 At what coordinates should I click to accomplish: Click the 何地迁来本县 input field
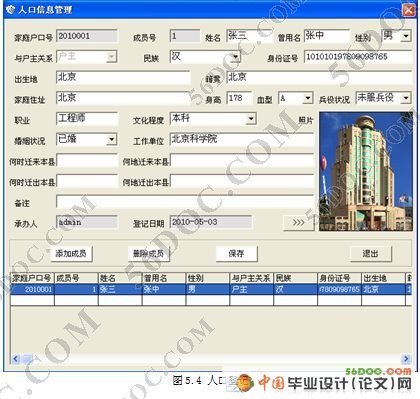pyautogui.click(x=242, y=160)
